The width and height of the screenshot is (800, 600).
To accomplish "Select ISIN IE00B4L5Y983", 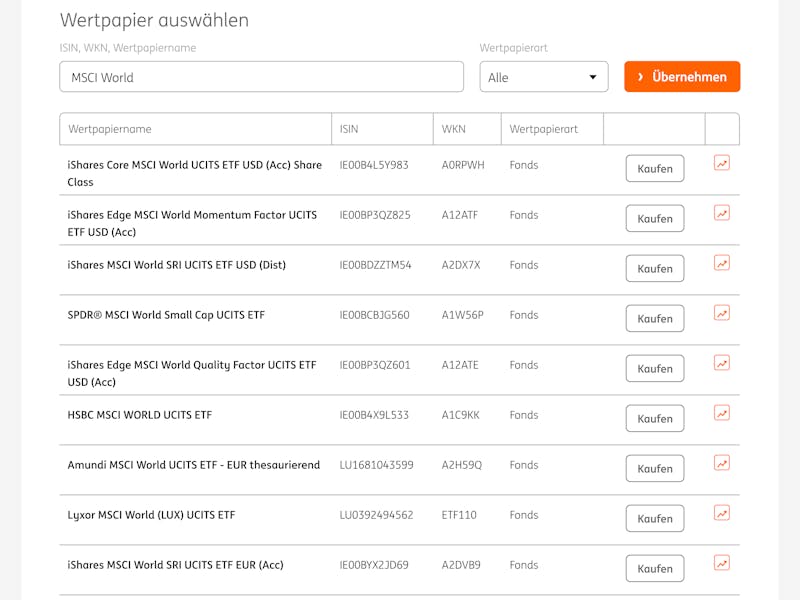I will (x=374, y=165).
